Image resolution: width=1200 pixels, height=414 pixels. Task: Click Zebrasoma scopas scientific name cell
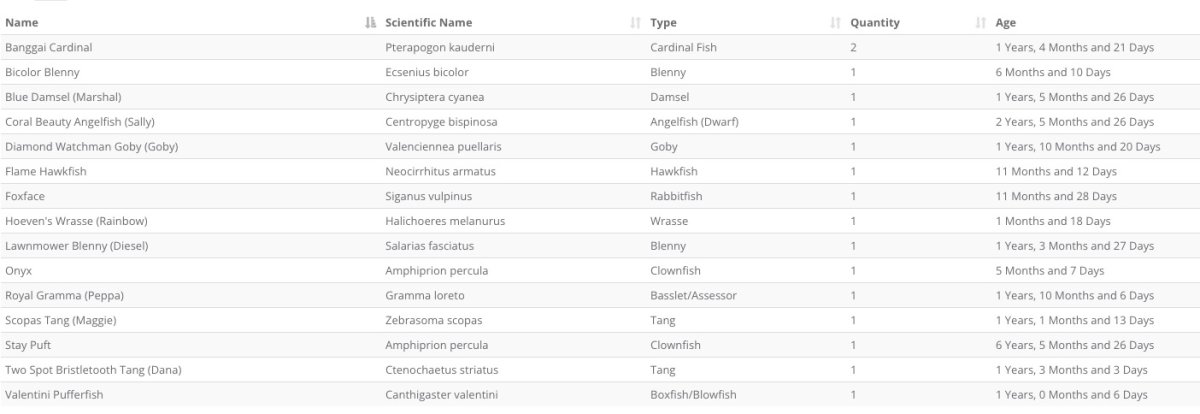434,320
